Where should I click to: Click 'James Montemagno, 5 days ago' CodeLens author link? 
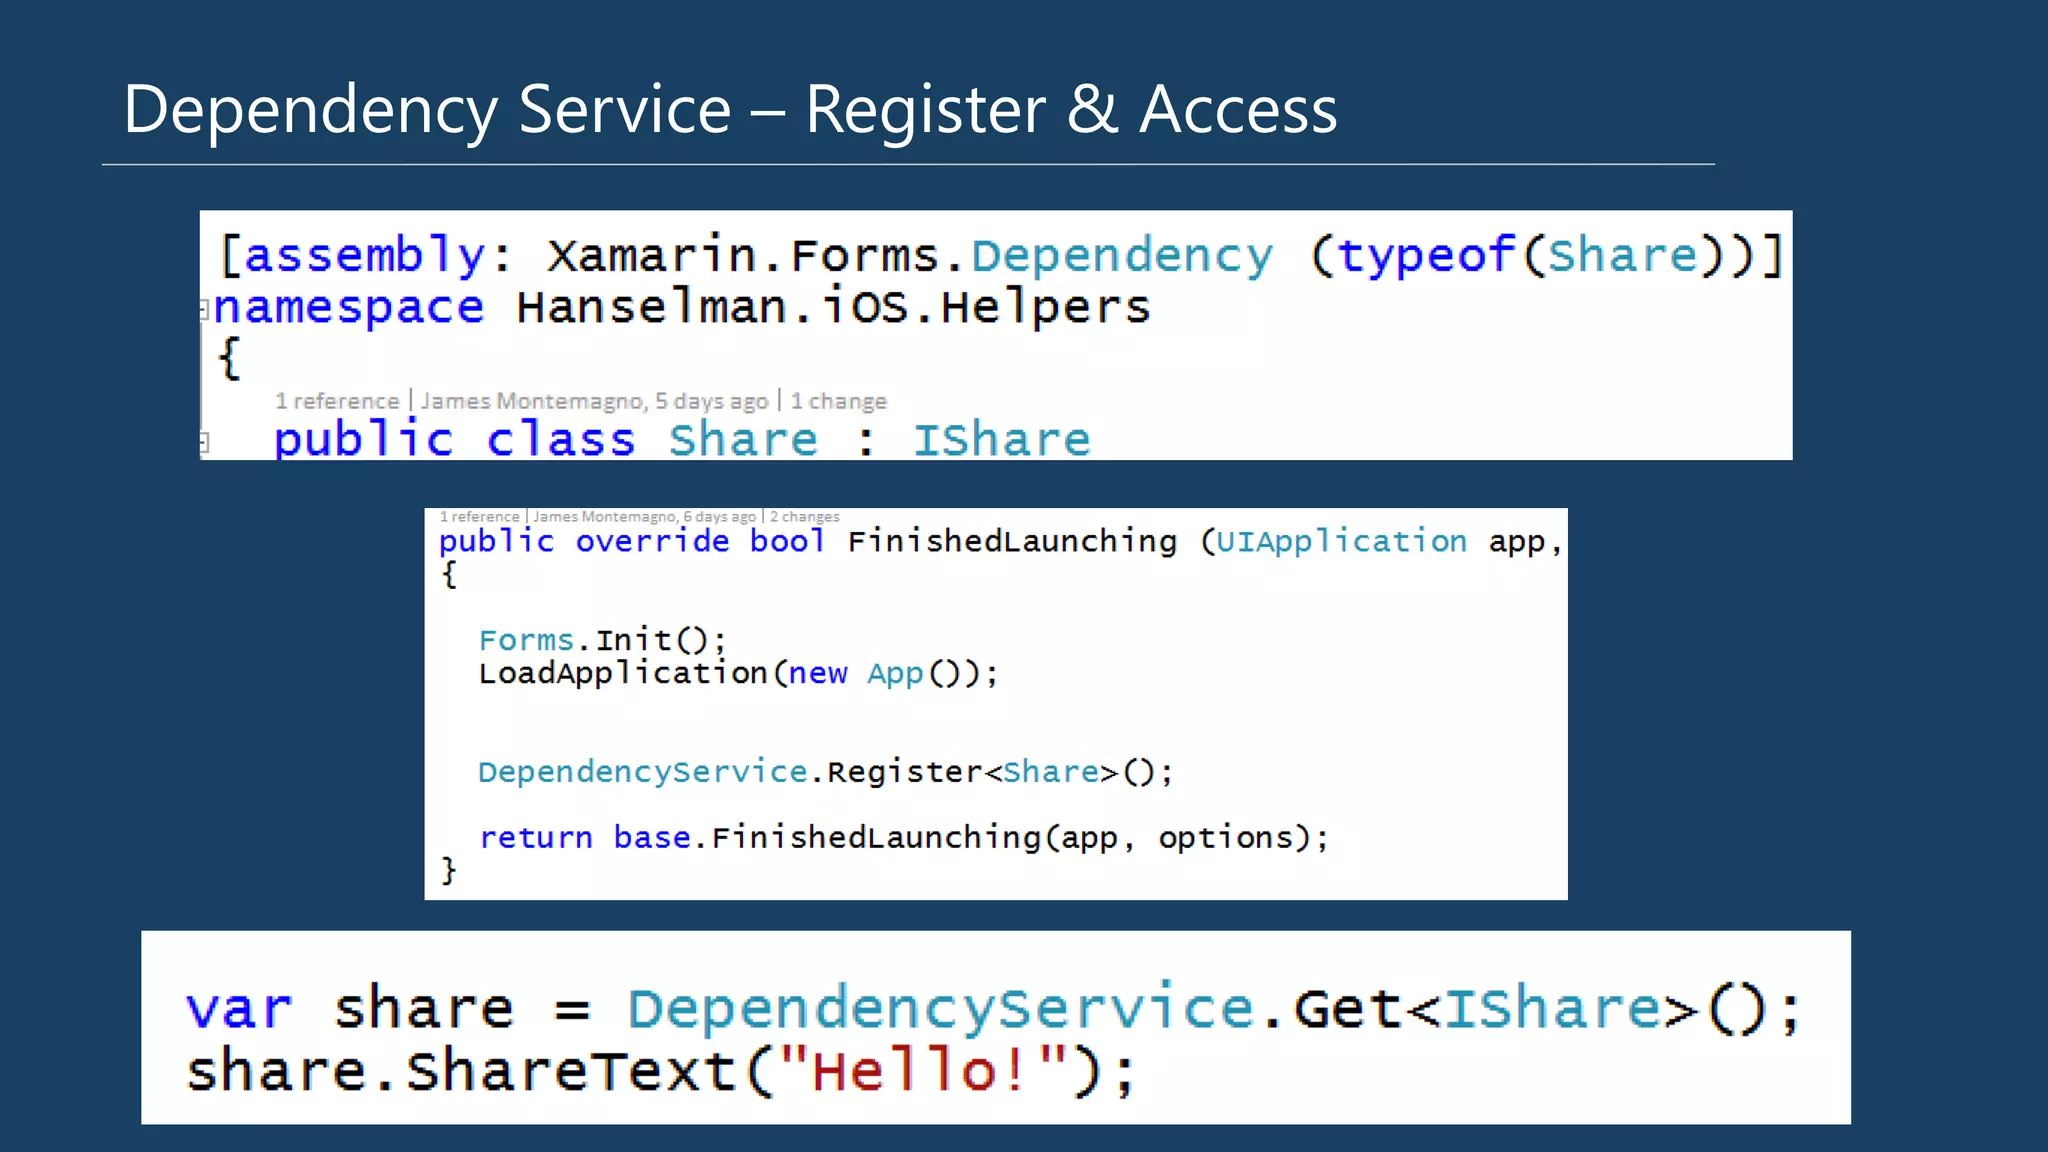tap(594, 401)
